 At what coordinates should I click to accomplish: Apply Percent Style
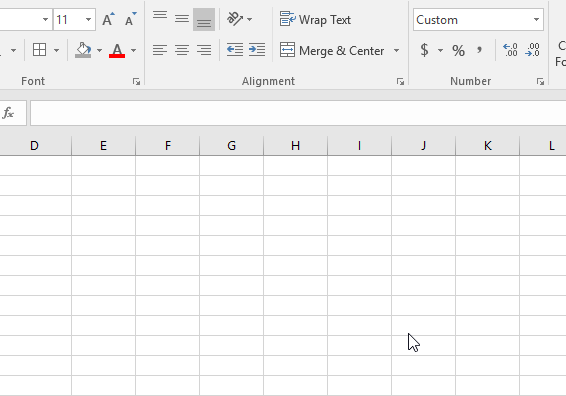point(458,51)
